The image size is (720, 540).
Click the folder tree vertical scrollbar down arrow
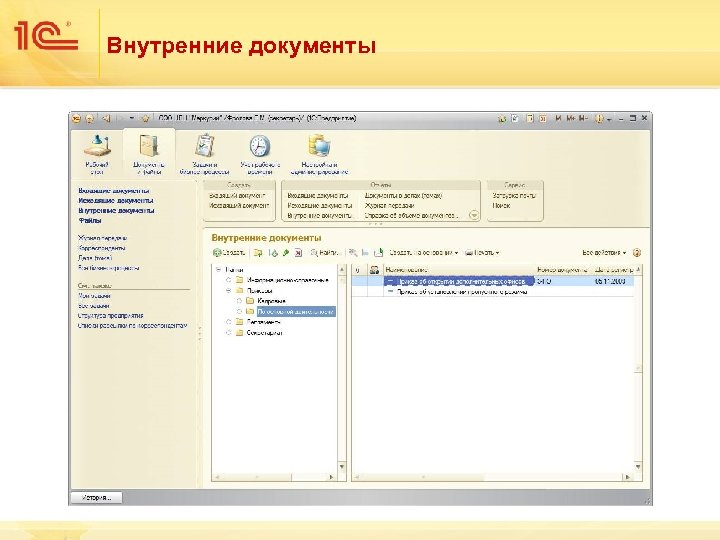pyautogui.click(x=342, y=467)
